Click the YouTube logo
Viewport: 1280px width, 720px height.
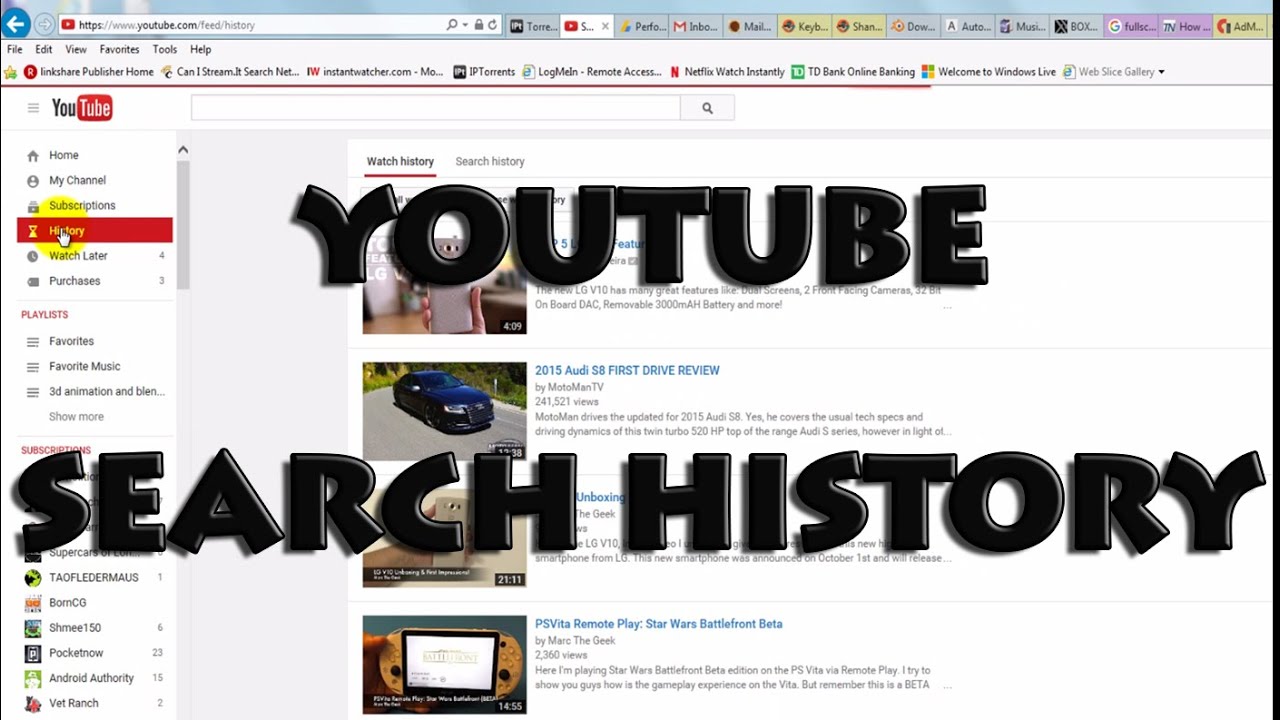tap(82, 108)
